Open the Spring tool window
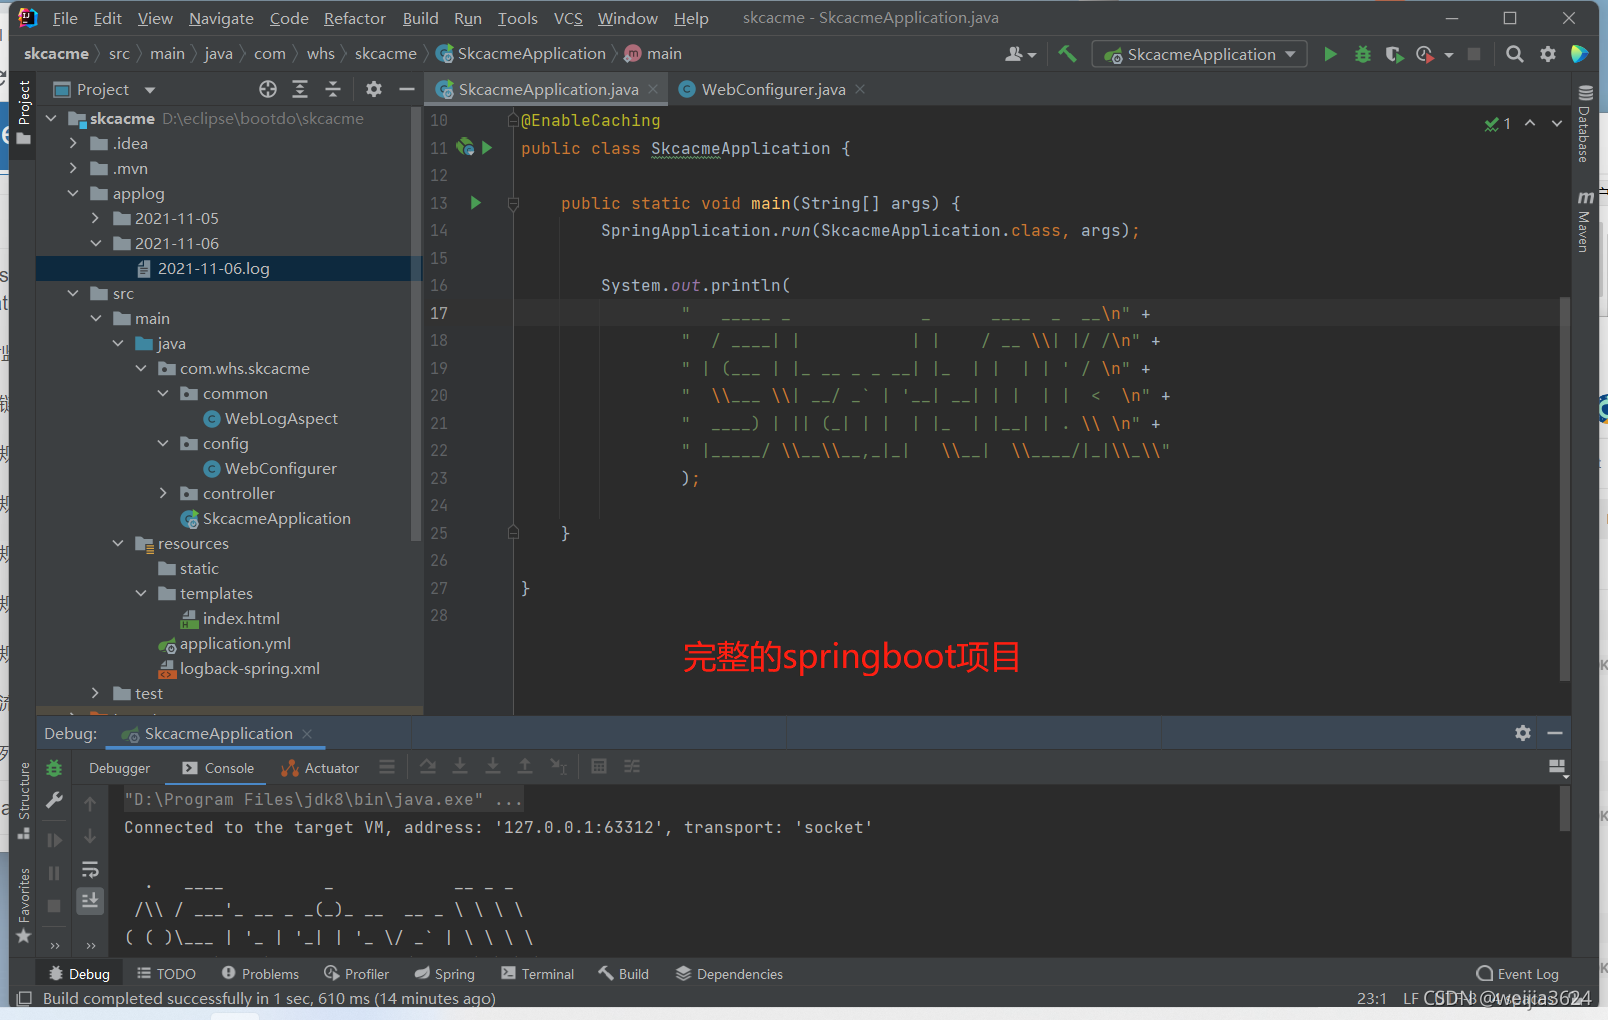 444,974
